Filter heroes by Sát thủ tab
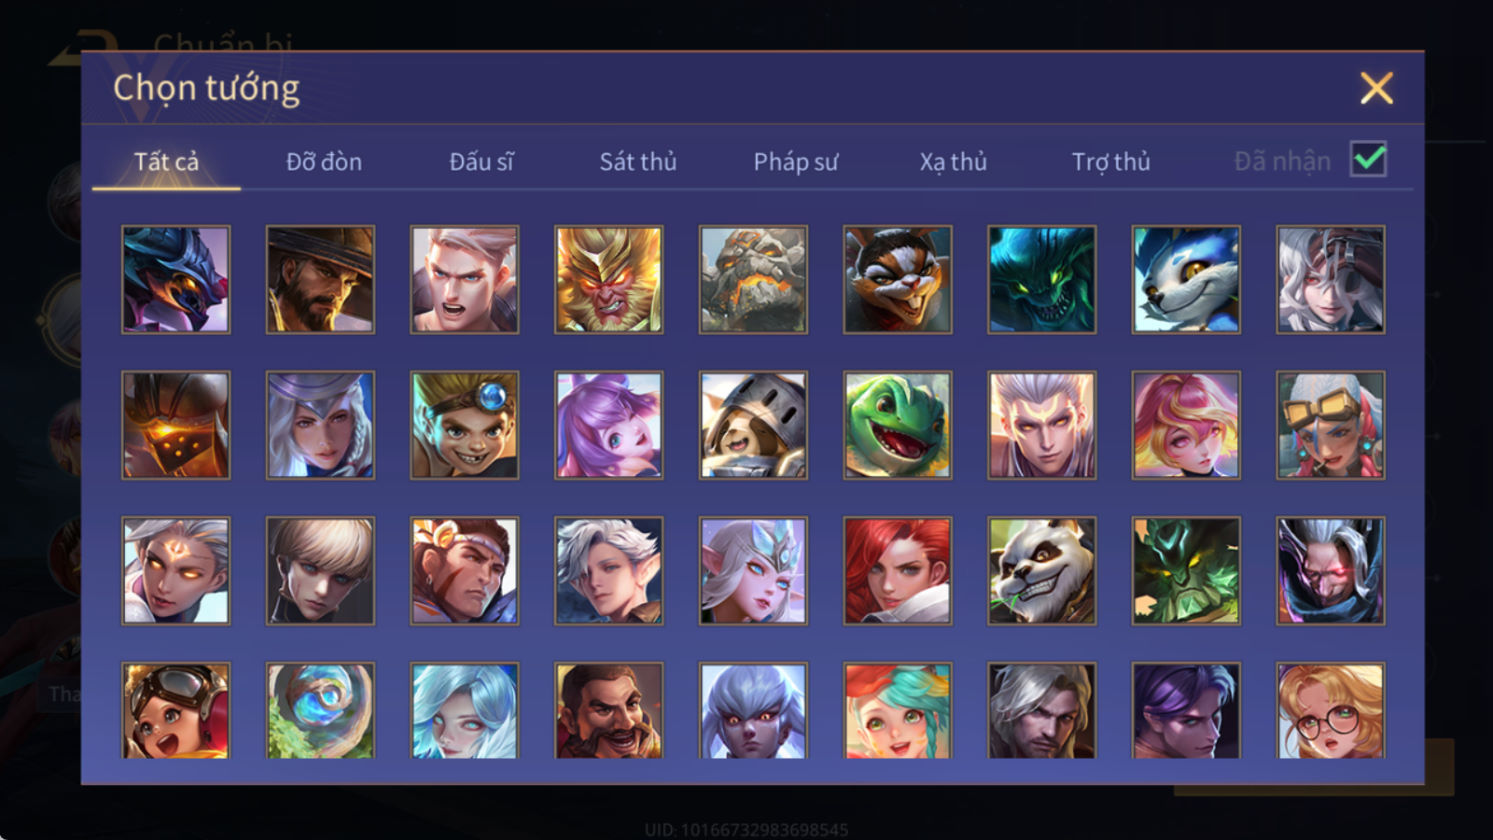 point(638,162)
